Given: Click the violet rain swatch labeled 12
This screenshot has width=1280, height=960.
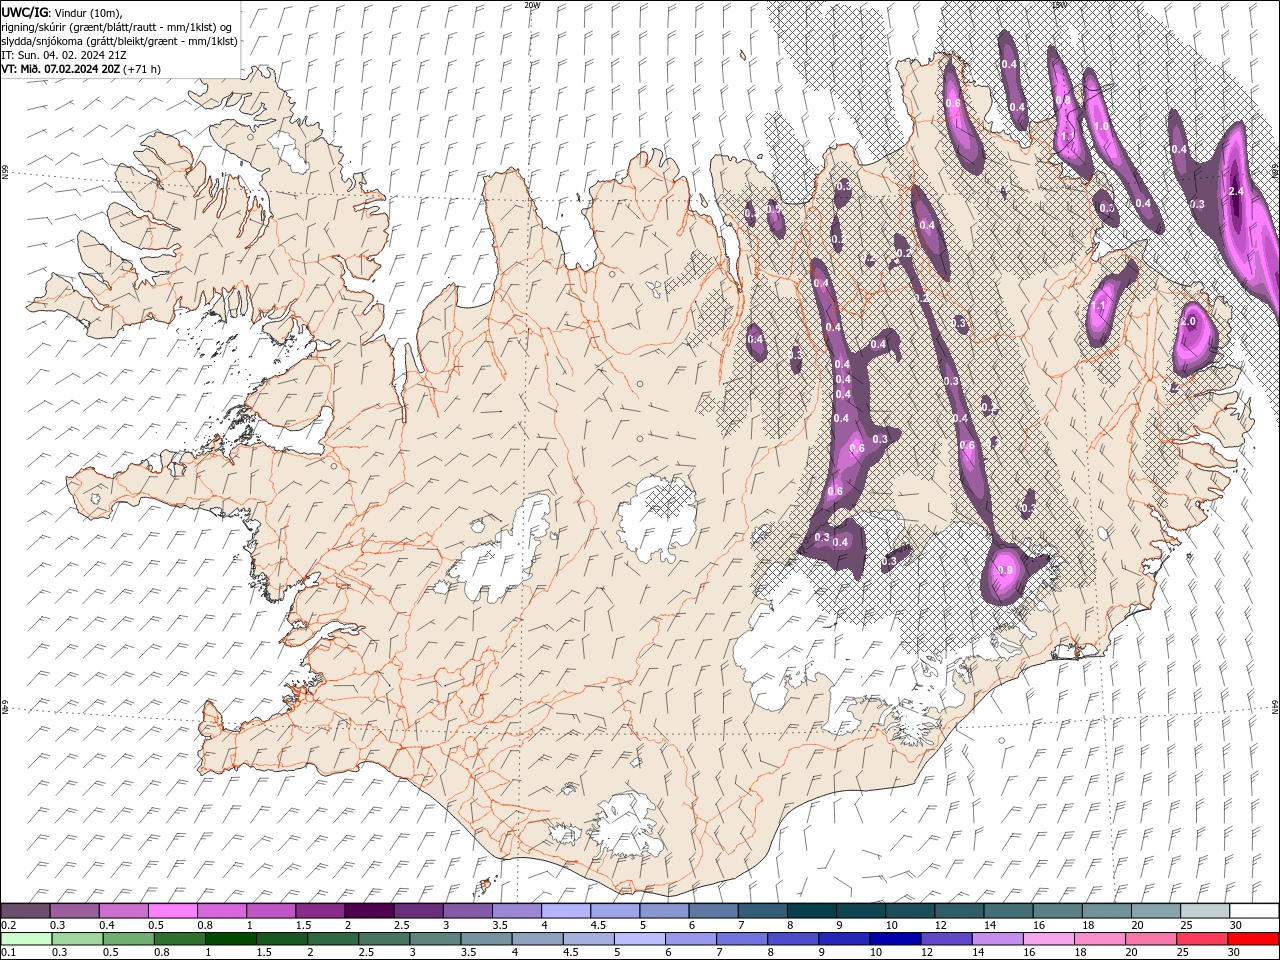Looking at the screenshot, I should 946,939.
